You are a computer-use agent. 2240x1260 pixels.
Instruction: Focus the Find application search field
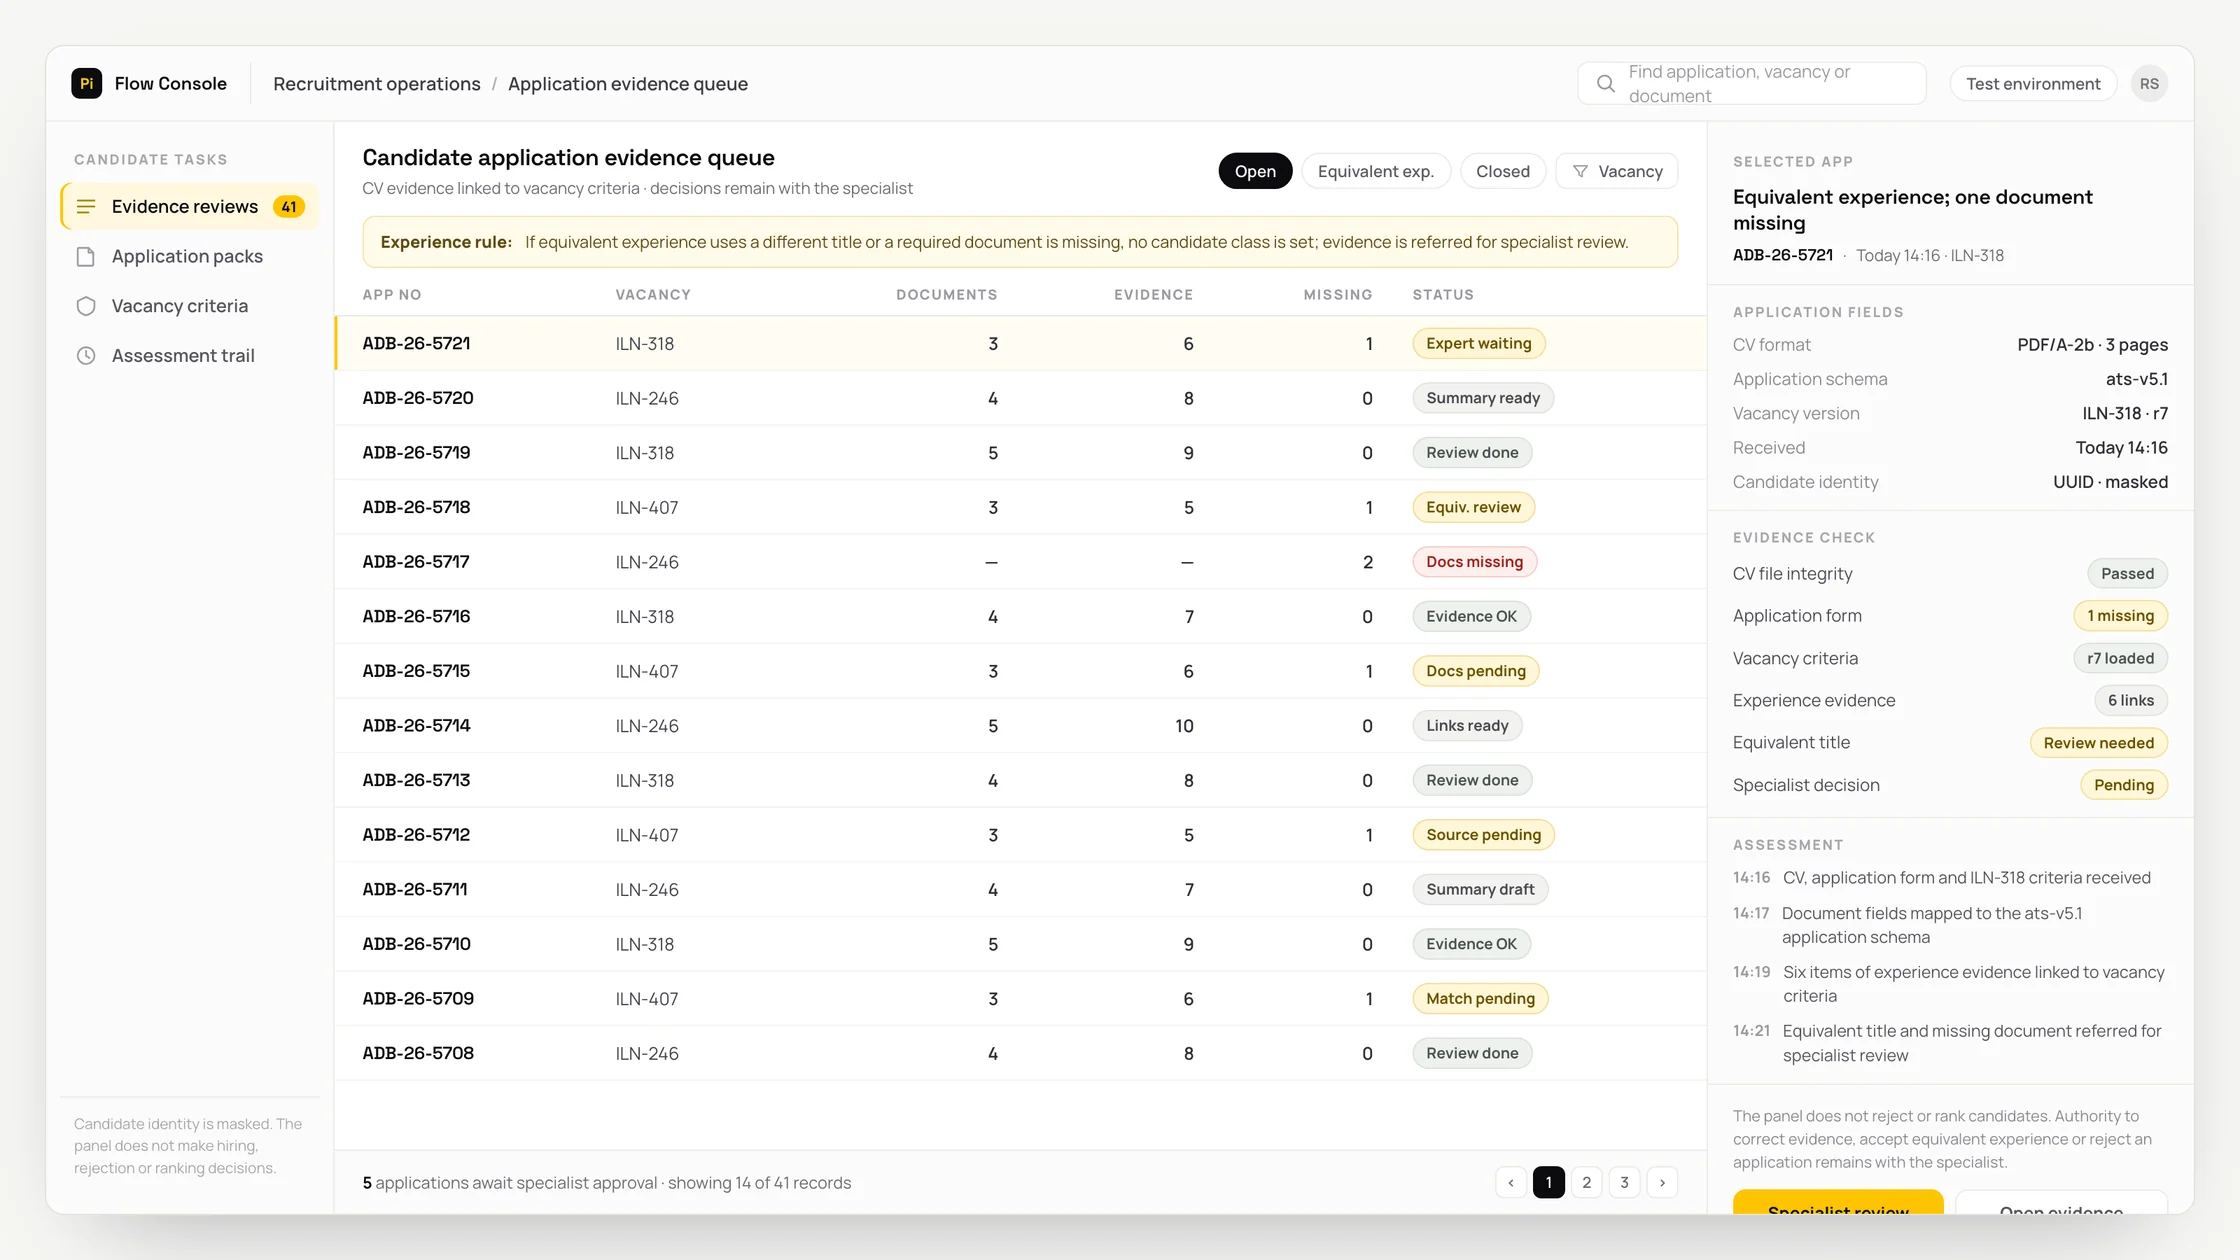pos(1752,84)
